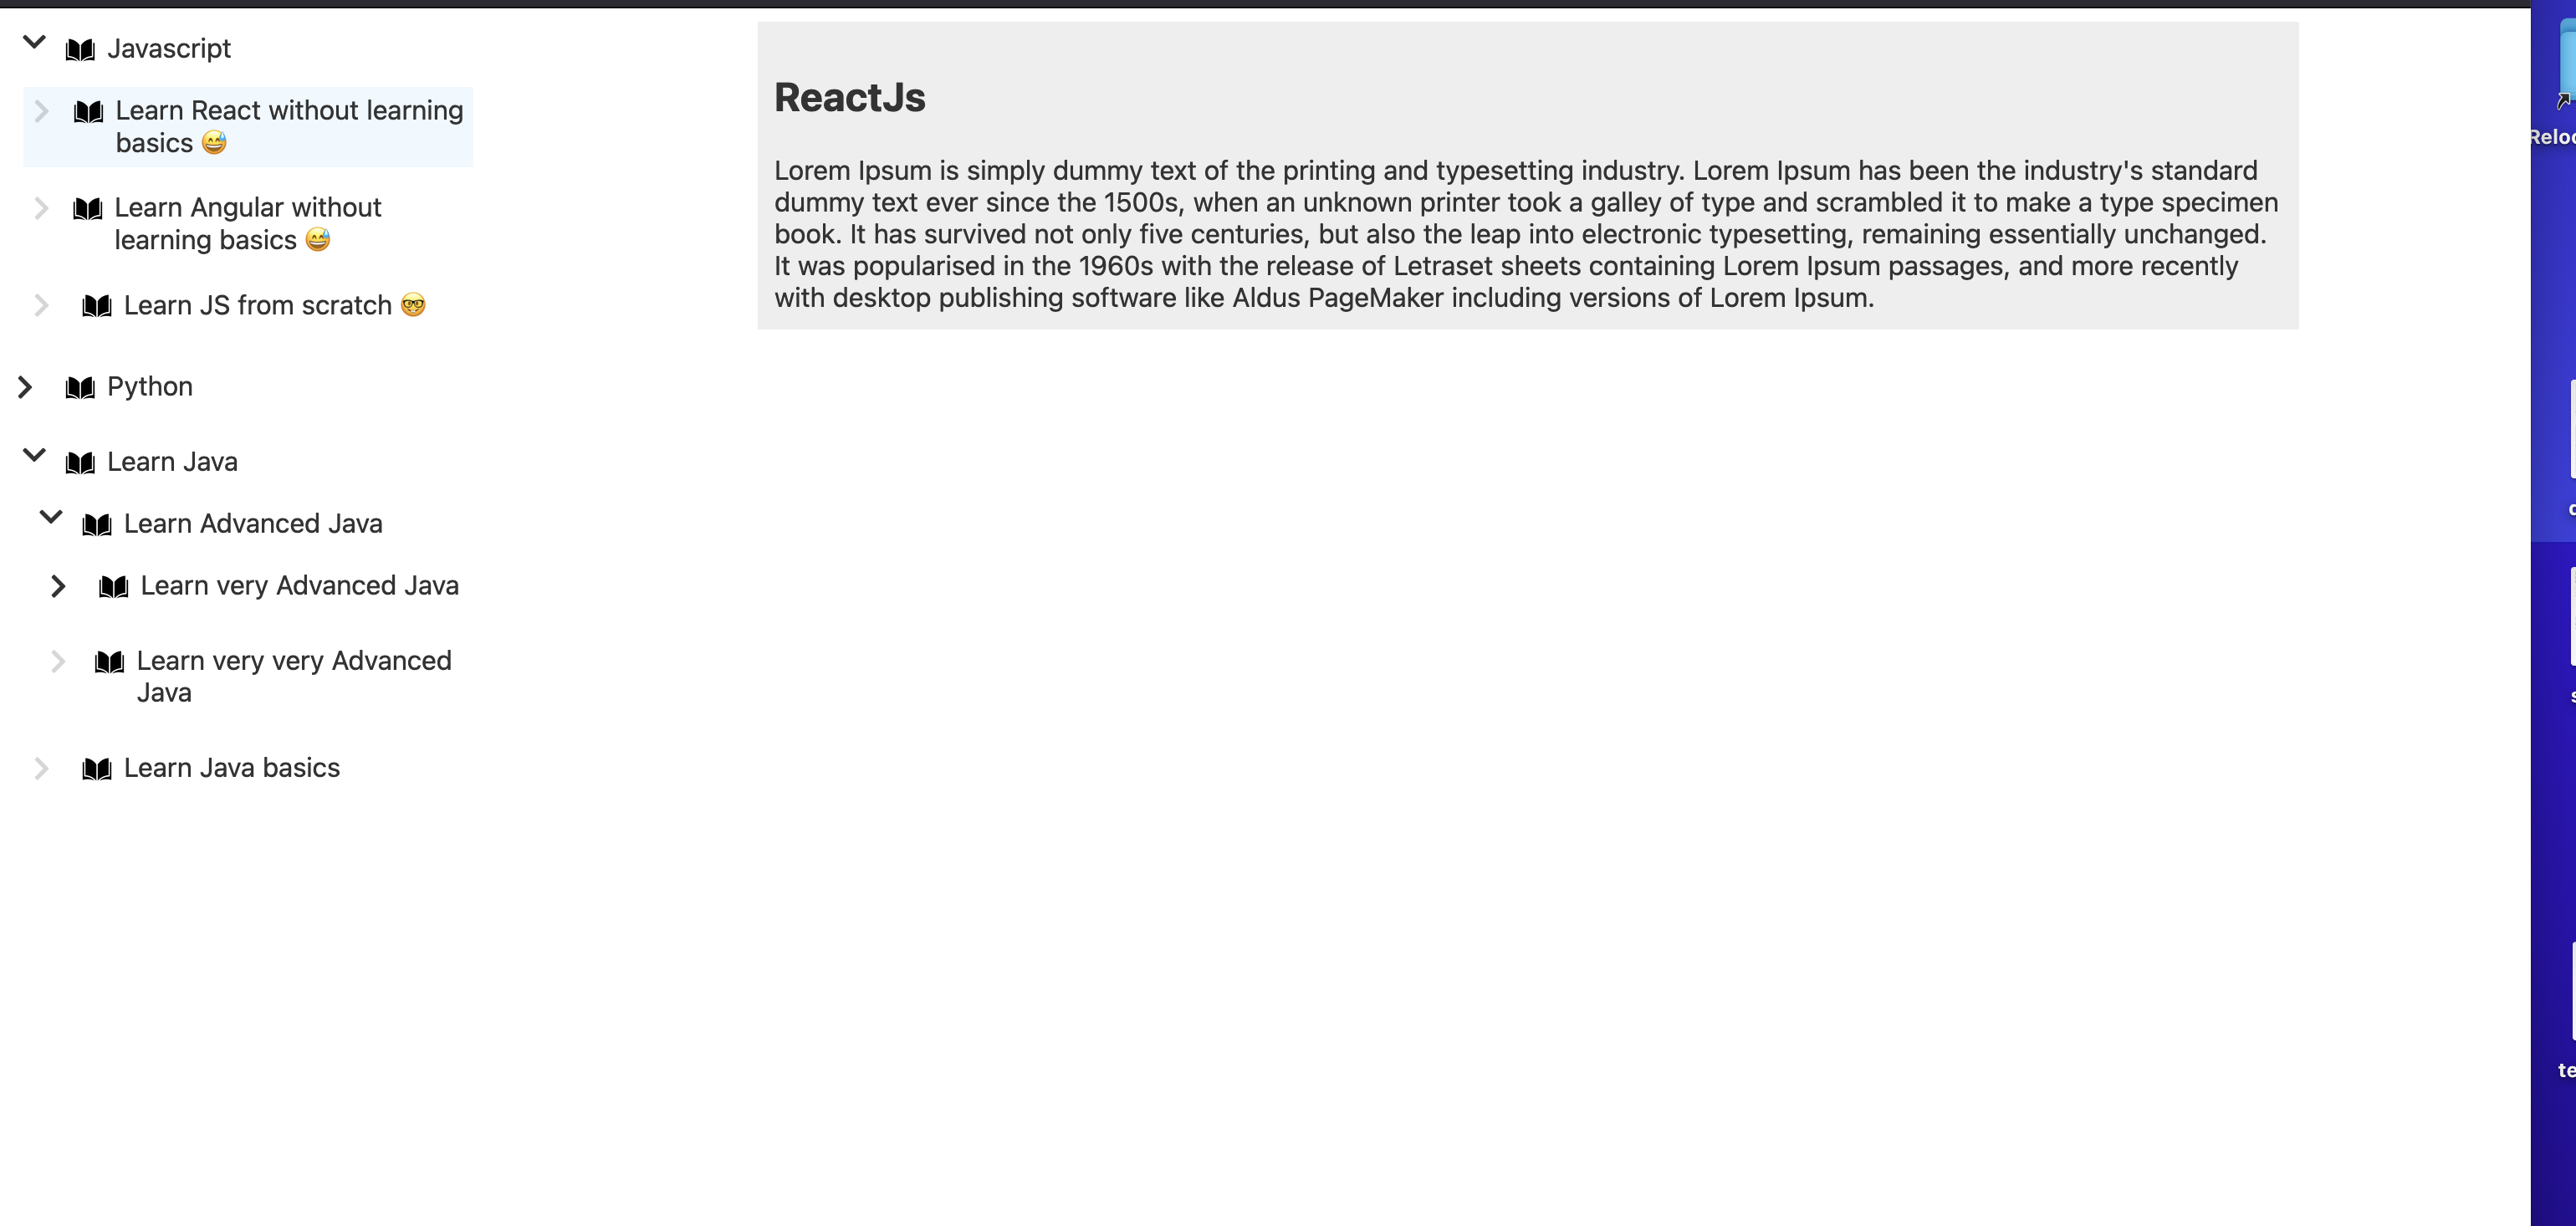
Task: Select Learn Java basics item
Action: 232,768
